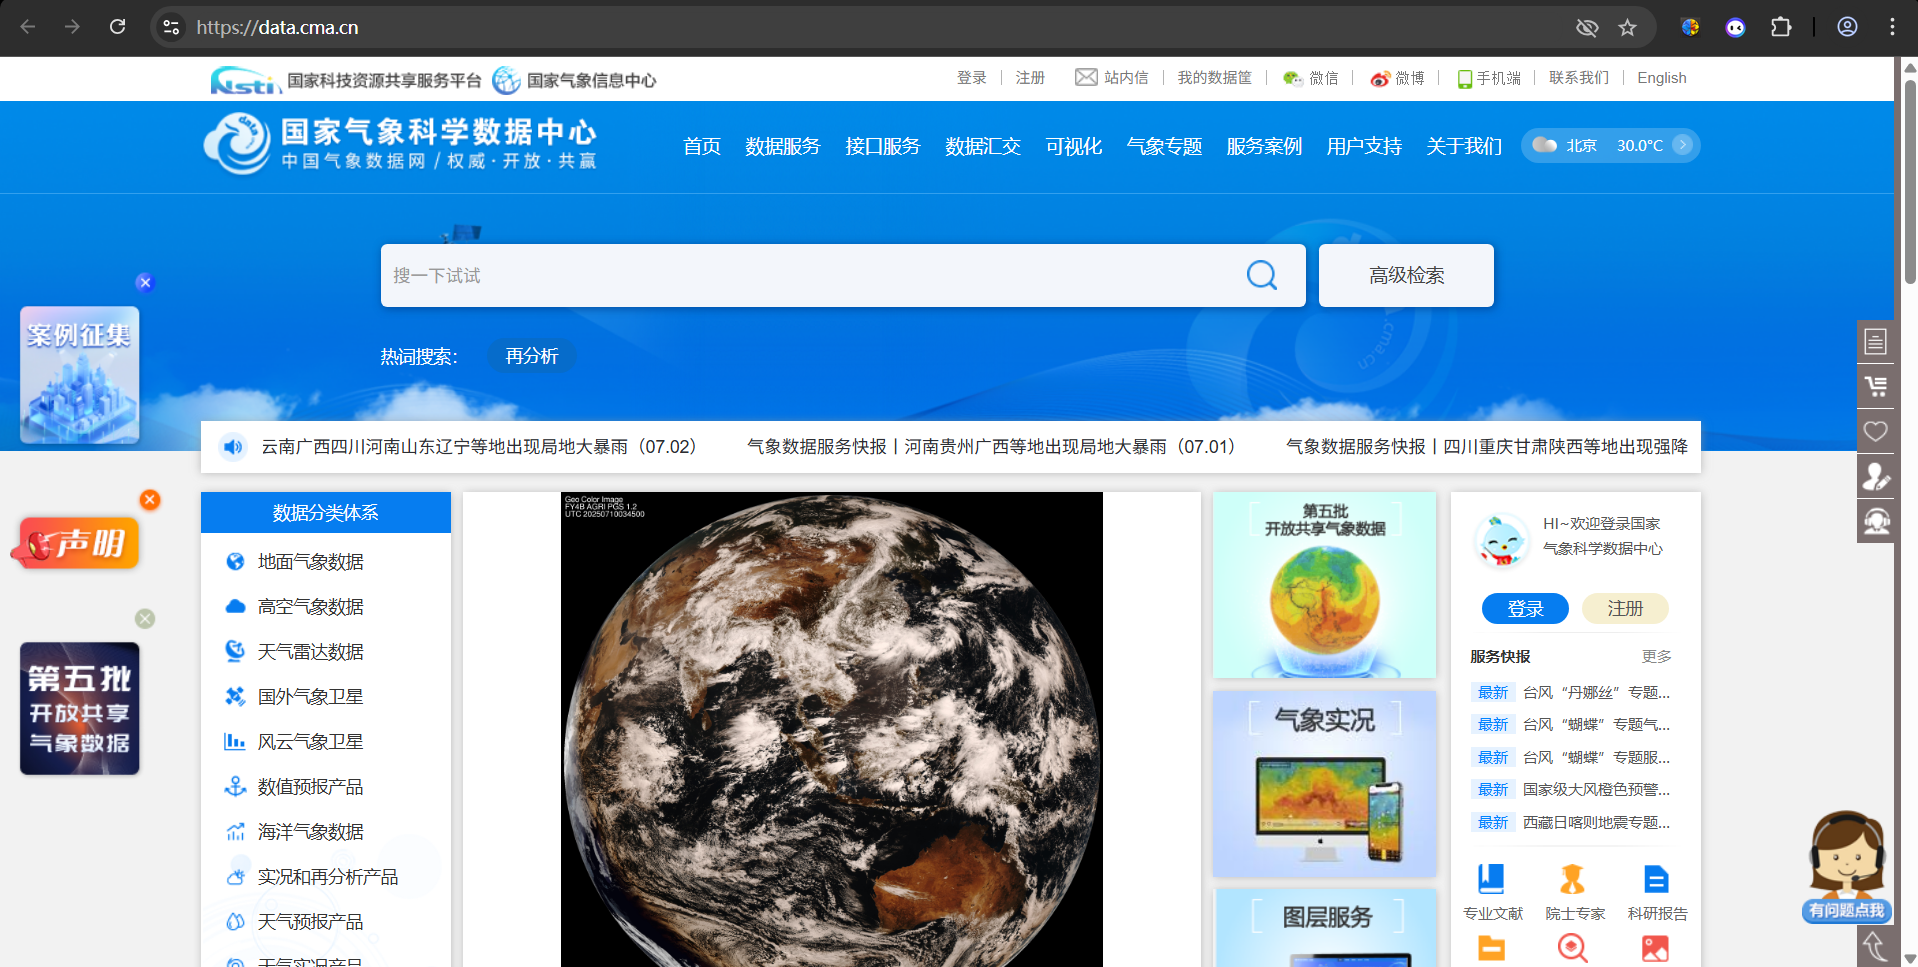Select 天气雷达数据 category
Viewport: 1918px width, 967px height.
pyautogui.click(x=310, y=652)
